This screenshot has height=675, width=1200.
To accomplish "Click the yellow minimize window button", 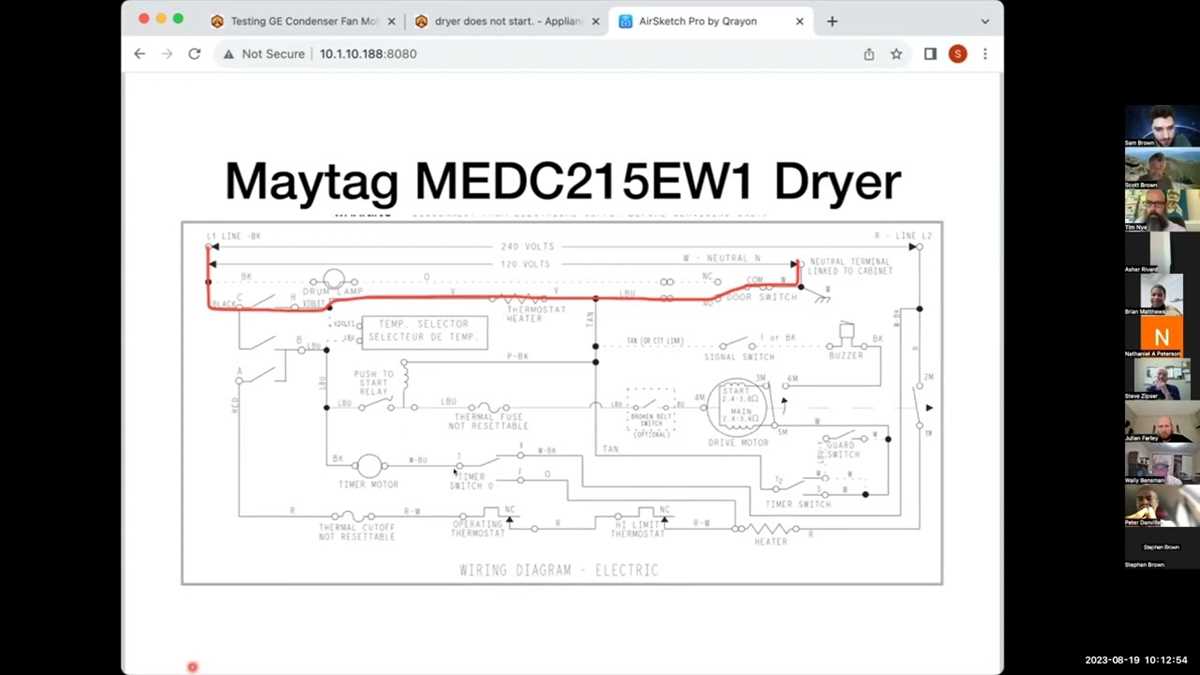I will pyautogui.click(x=161, y=19).
